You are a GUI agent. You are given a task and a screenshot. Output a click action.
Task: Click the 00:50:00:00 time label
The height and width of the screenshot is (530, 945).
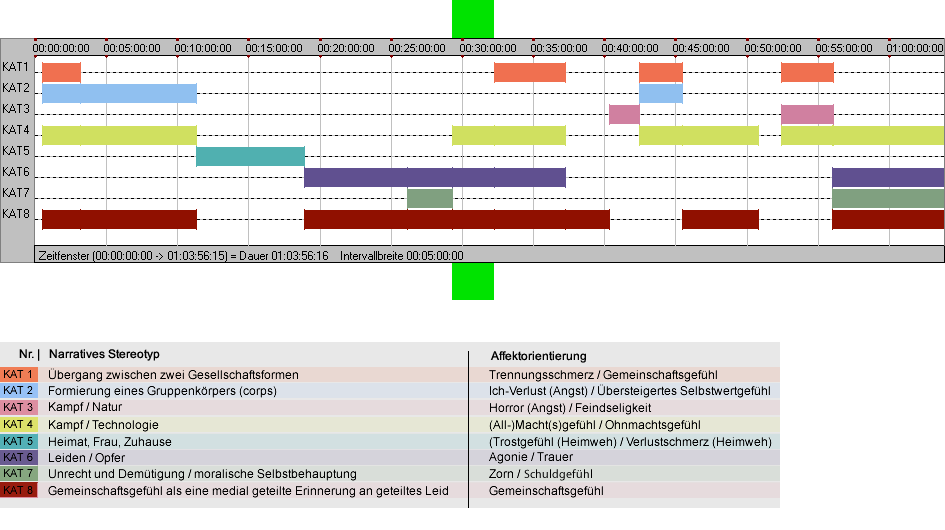click(773, 48)
